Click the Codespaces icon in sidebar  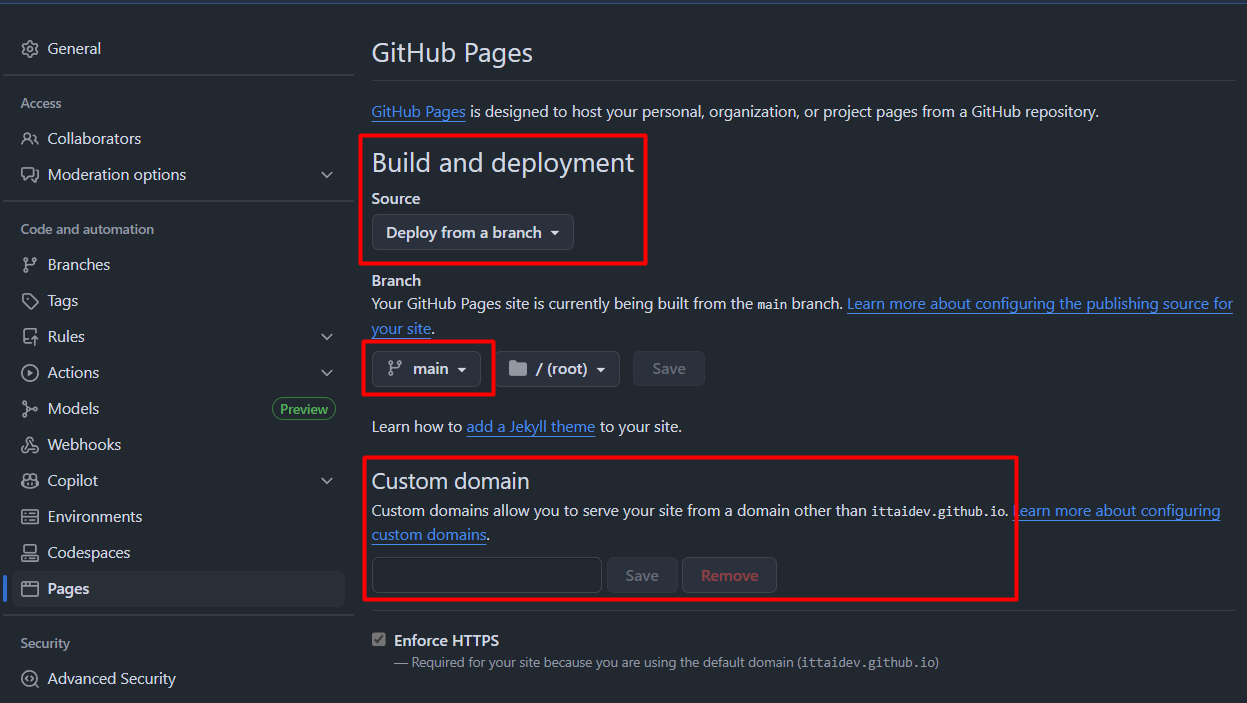pyautogui.click(x=30, y=552)
